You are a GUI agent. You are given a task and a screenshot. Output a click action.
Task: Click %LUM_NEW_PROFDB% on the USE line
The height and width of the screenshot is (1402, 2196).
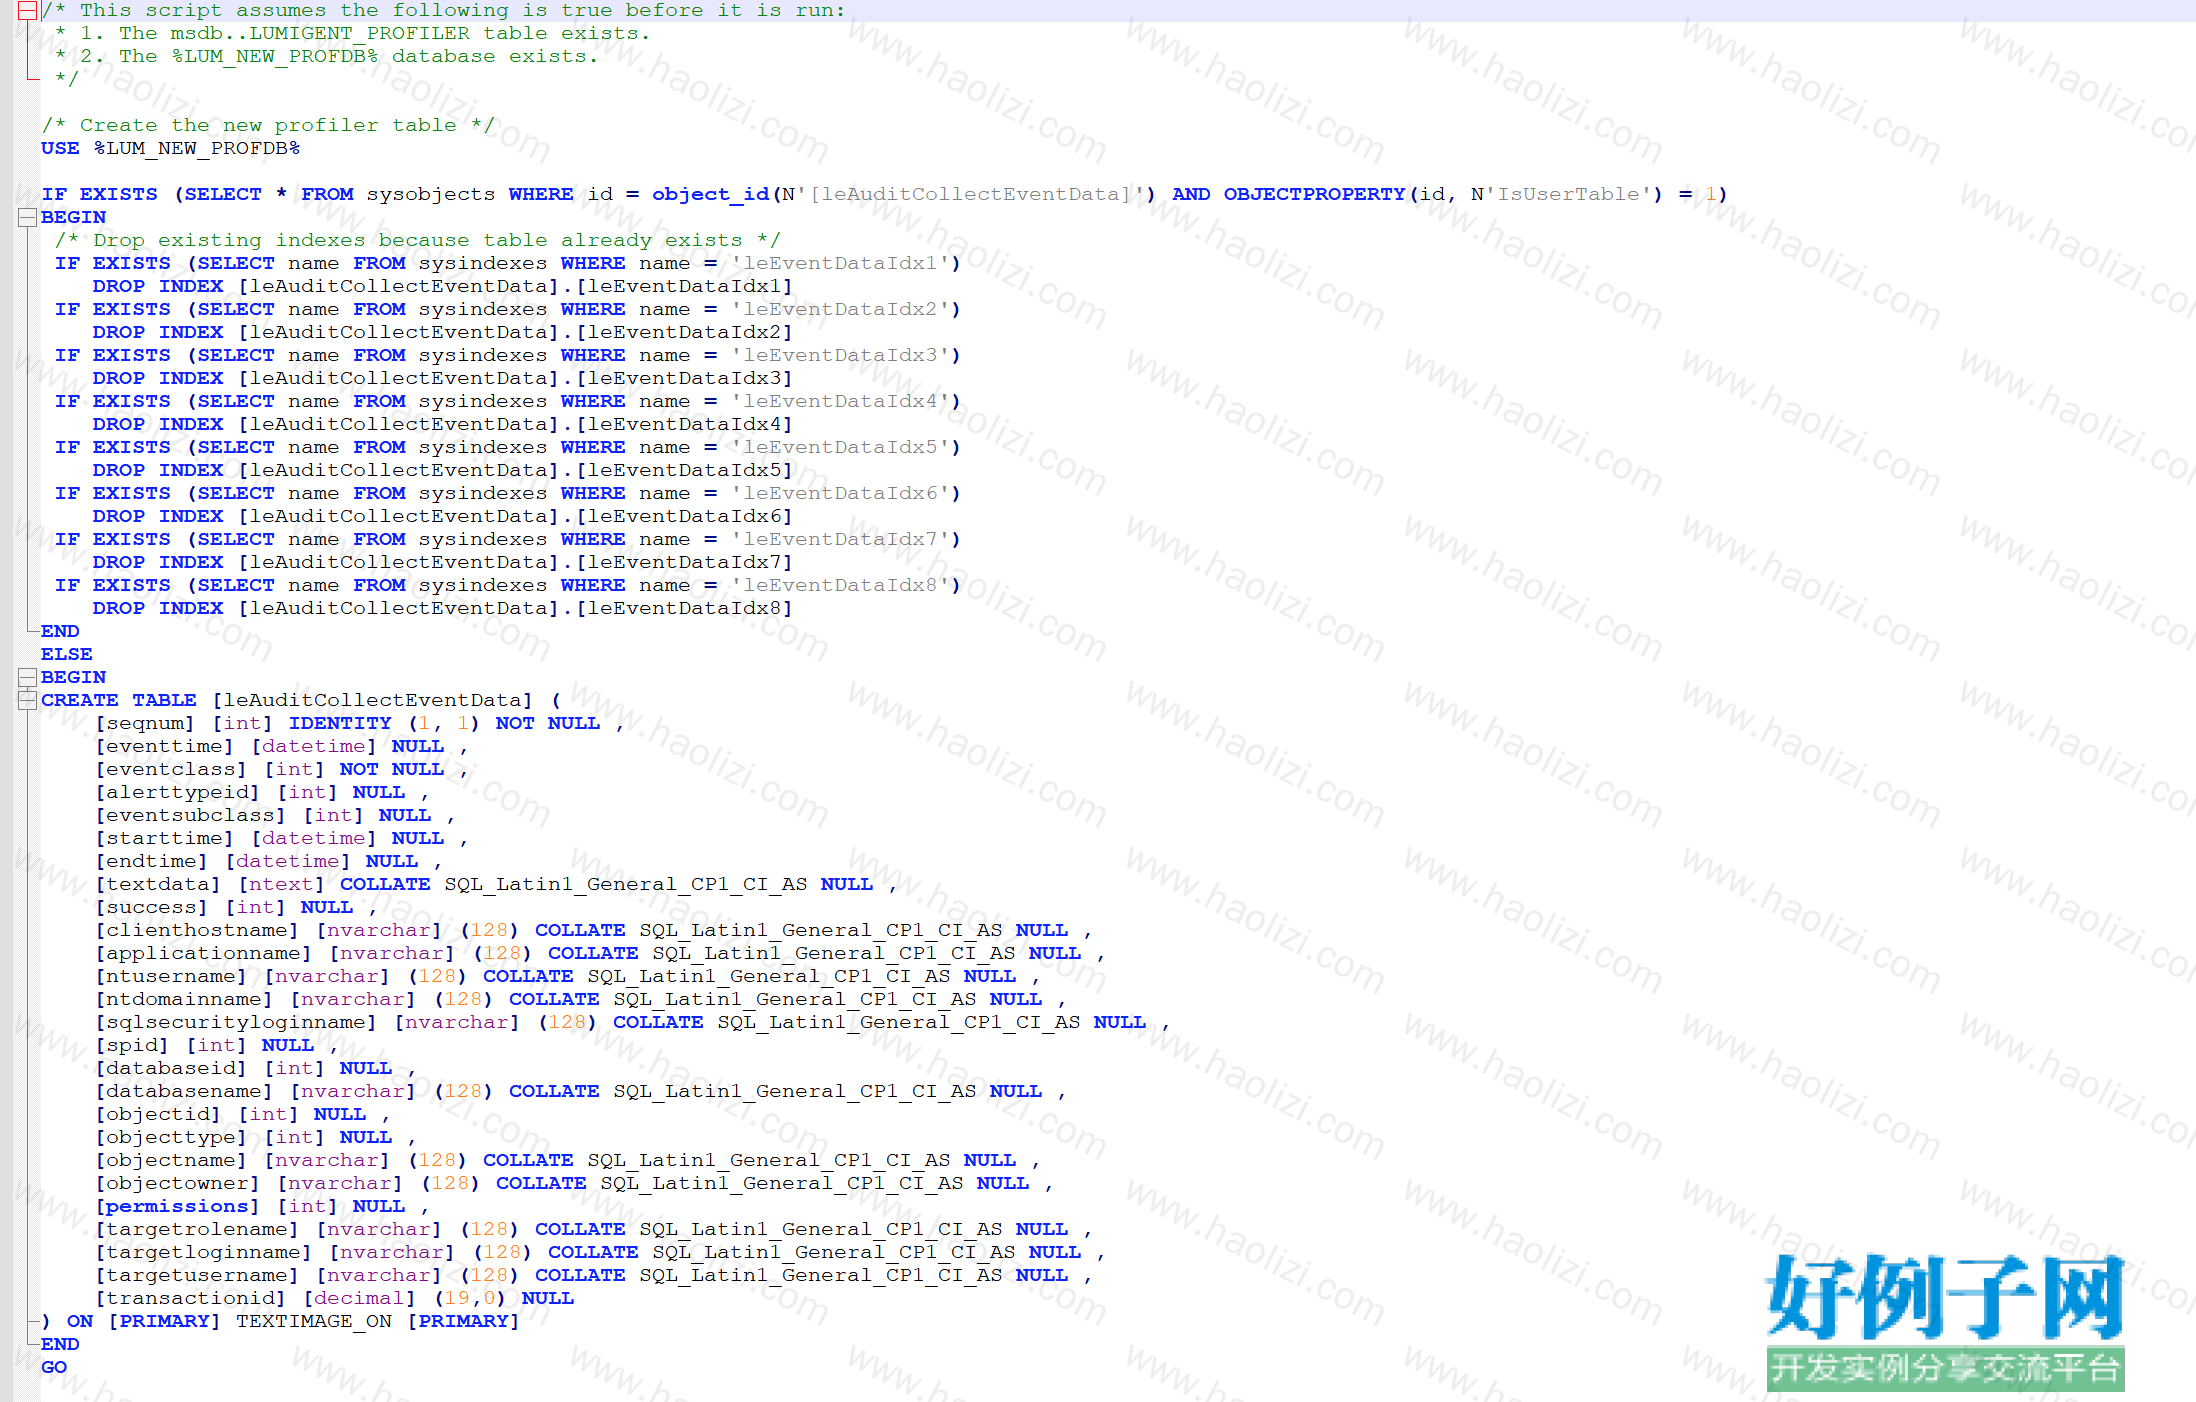[x=197, y=148]
